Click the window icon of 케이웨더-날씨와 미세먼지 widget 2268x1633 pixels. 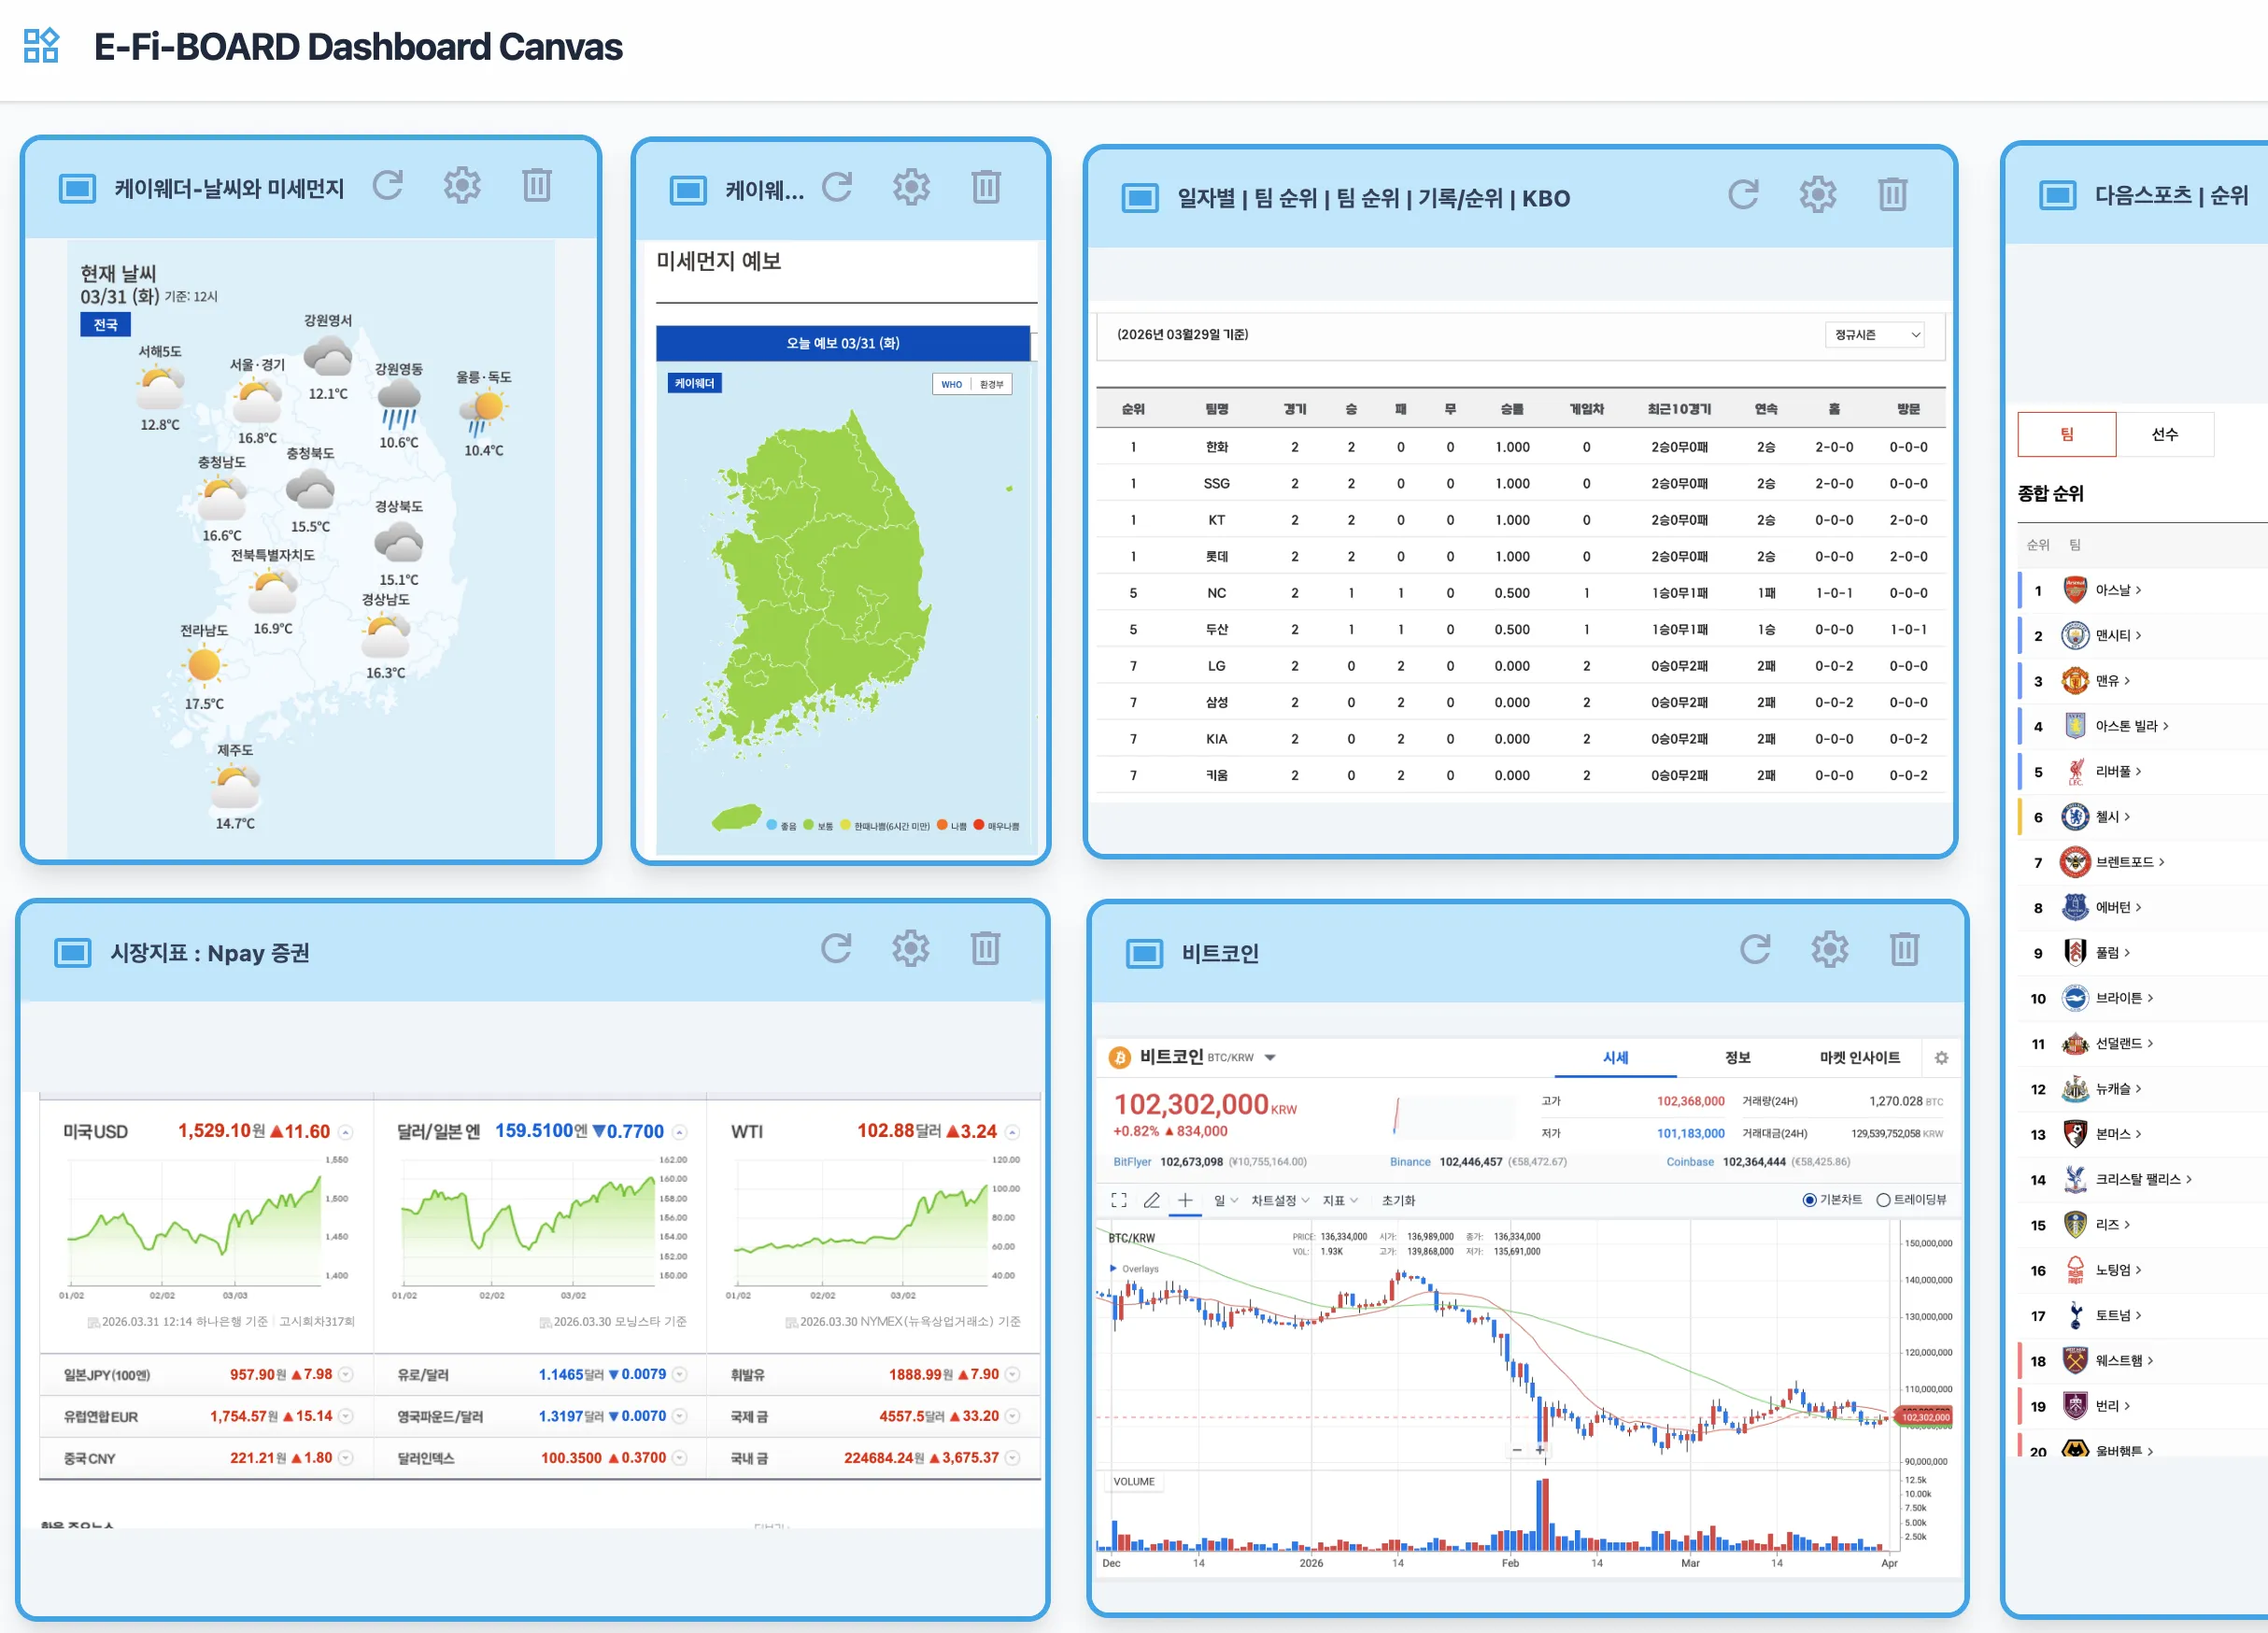click(x=77, y=188)
